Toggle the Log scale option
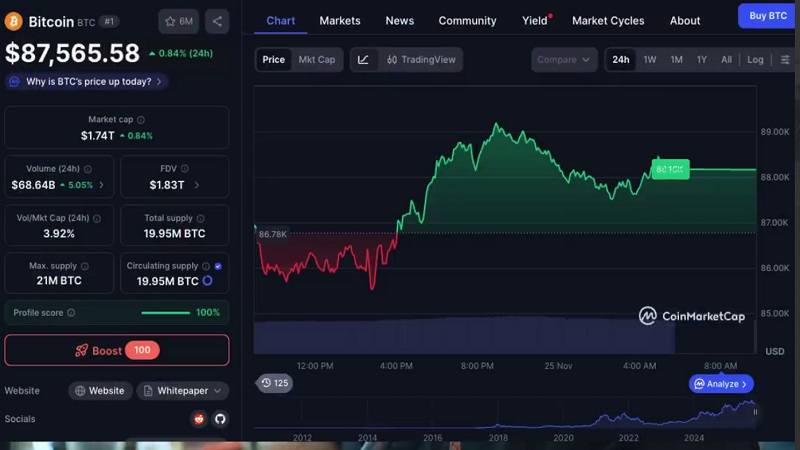This screenshot has width=800, height=450. pyautogui.click(x=755, y=60)
